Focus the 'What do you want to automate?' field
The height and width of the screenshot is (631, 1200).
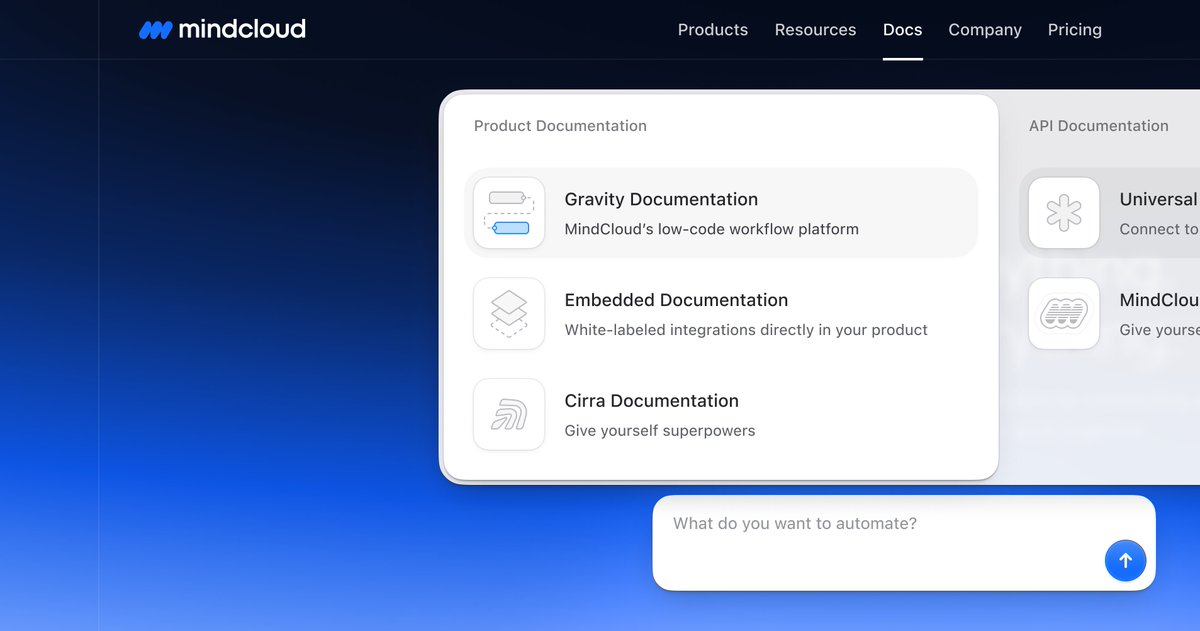904,542
